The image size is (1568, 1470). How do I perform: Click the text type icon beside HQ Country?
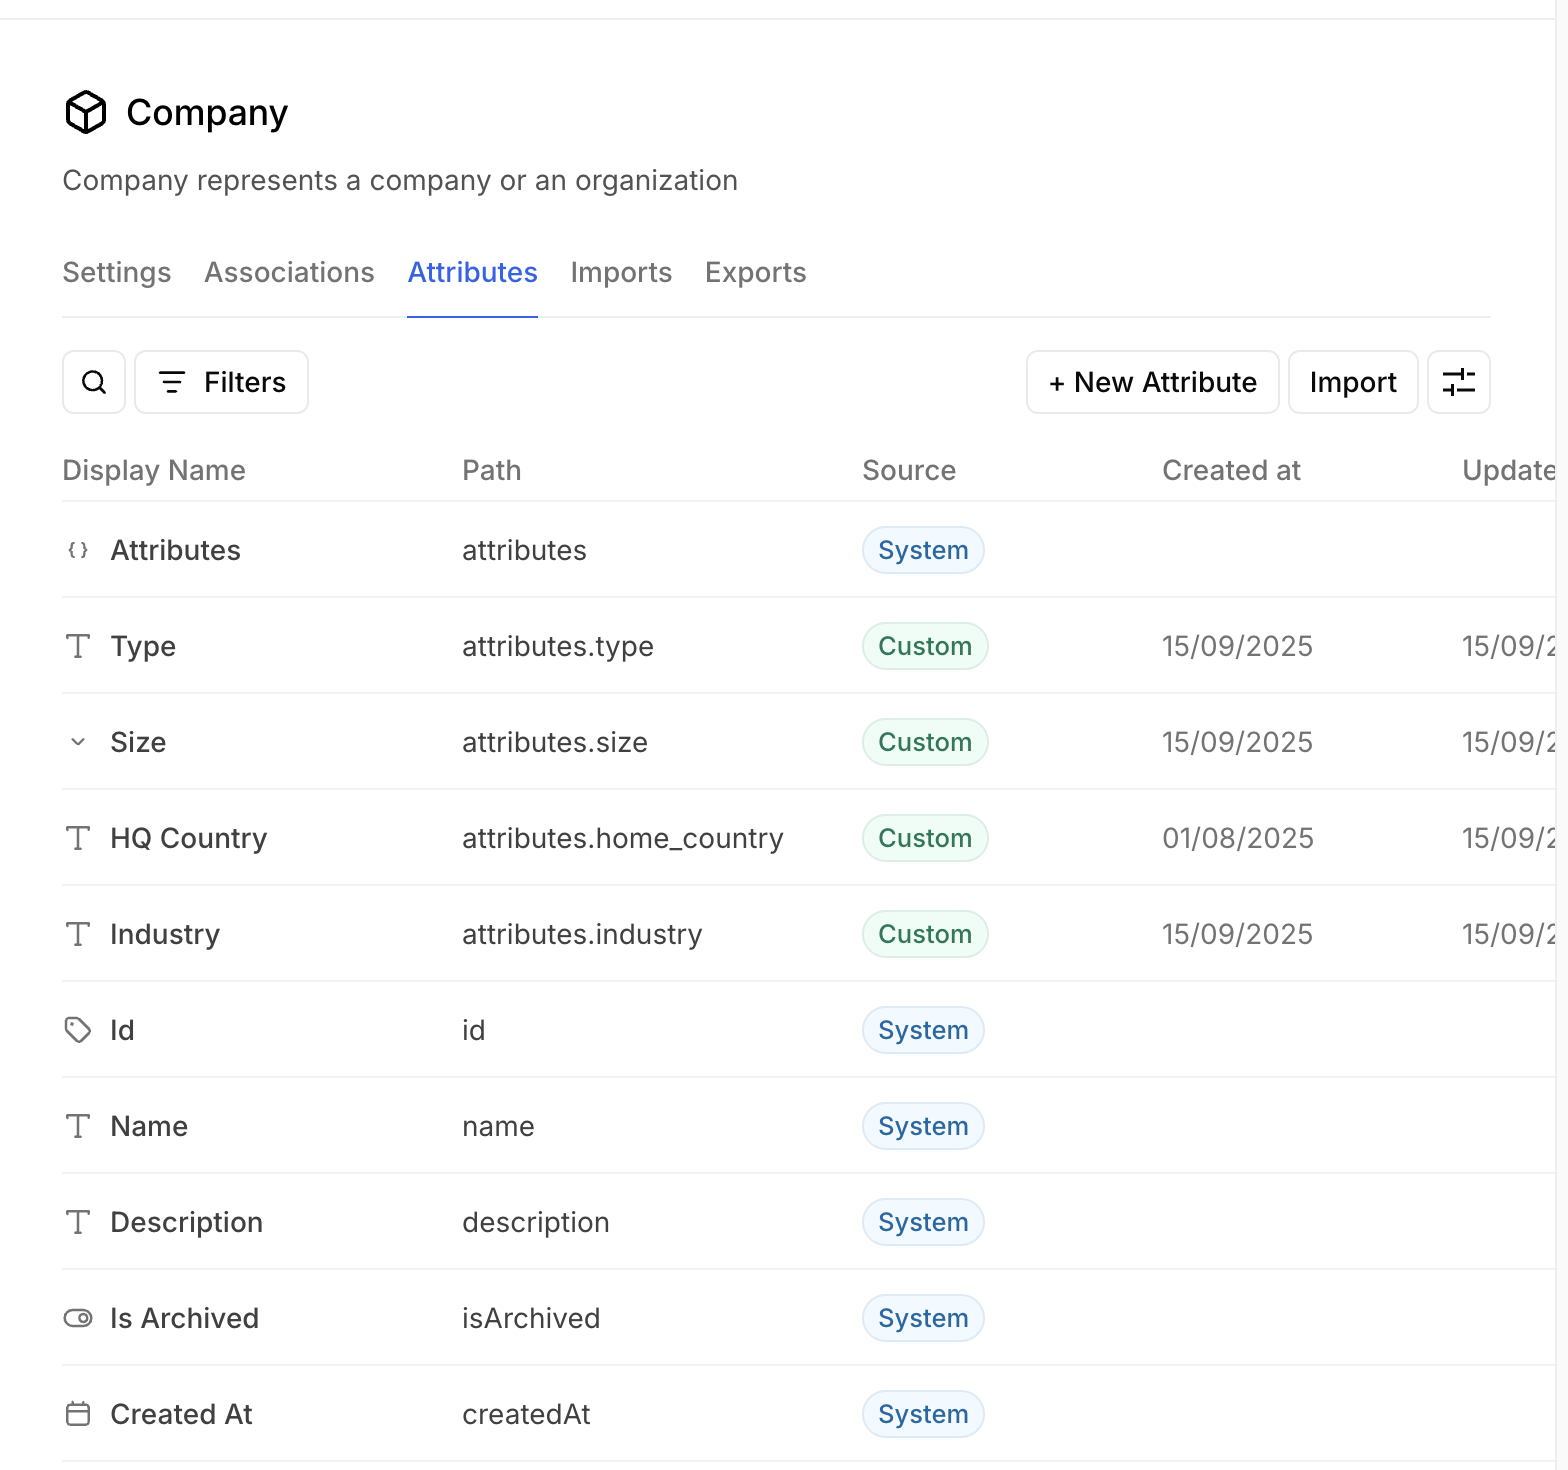[78, 838]
